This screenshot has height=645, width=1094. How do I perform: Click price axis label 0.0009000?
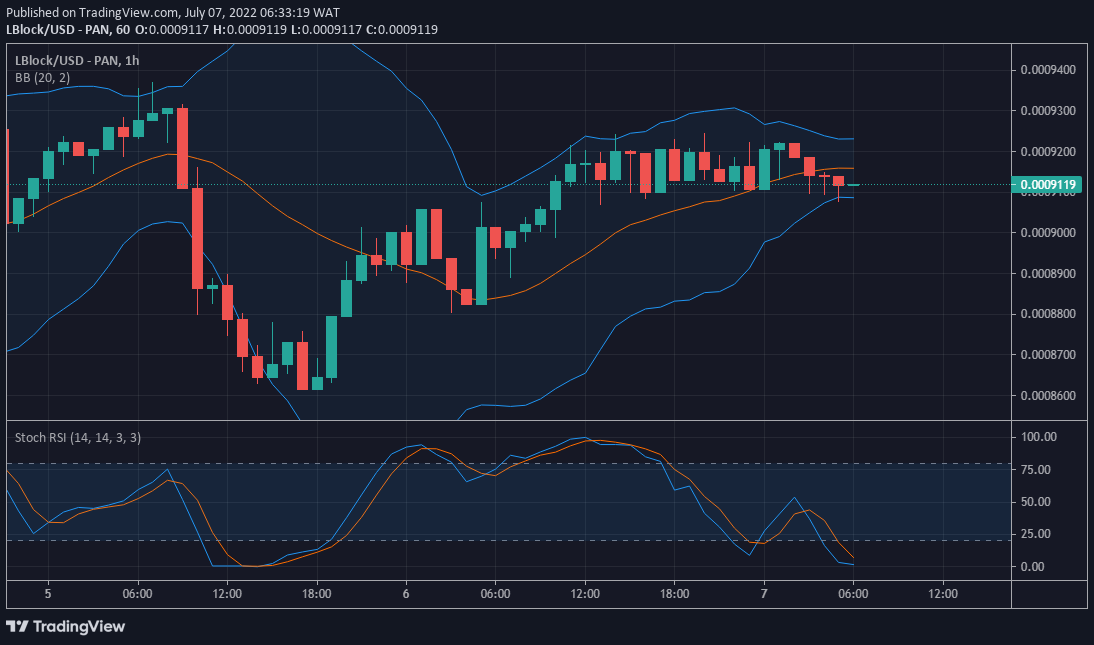pyautogui.click(x=1047, y=232)
